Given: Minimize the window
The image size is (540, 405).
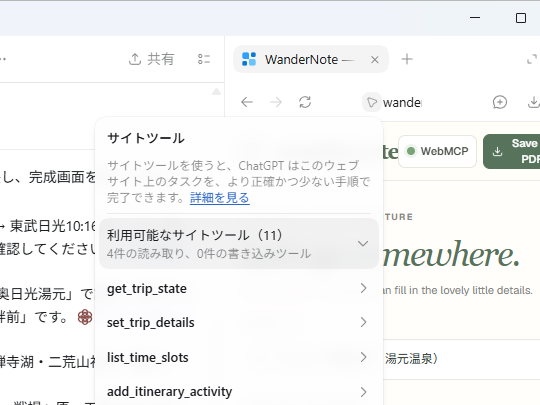Looking at the screenshot, I should (x=475, y=18).
